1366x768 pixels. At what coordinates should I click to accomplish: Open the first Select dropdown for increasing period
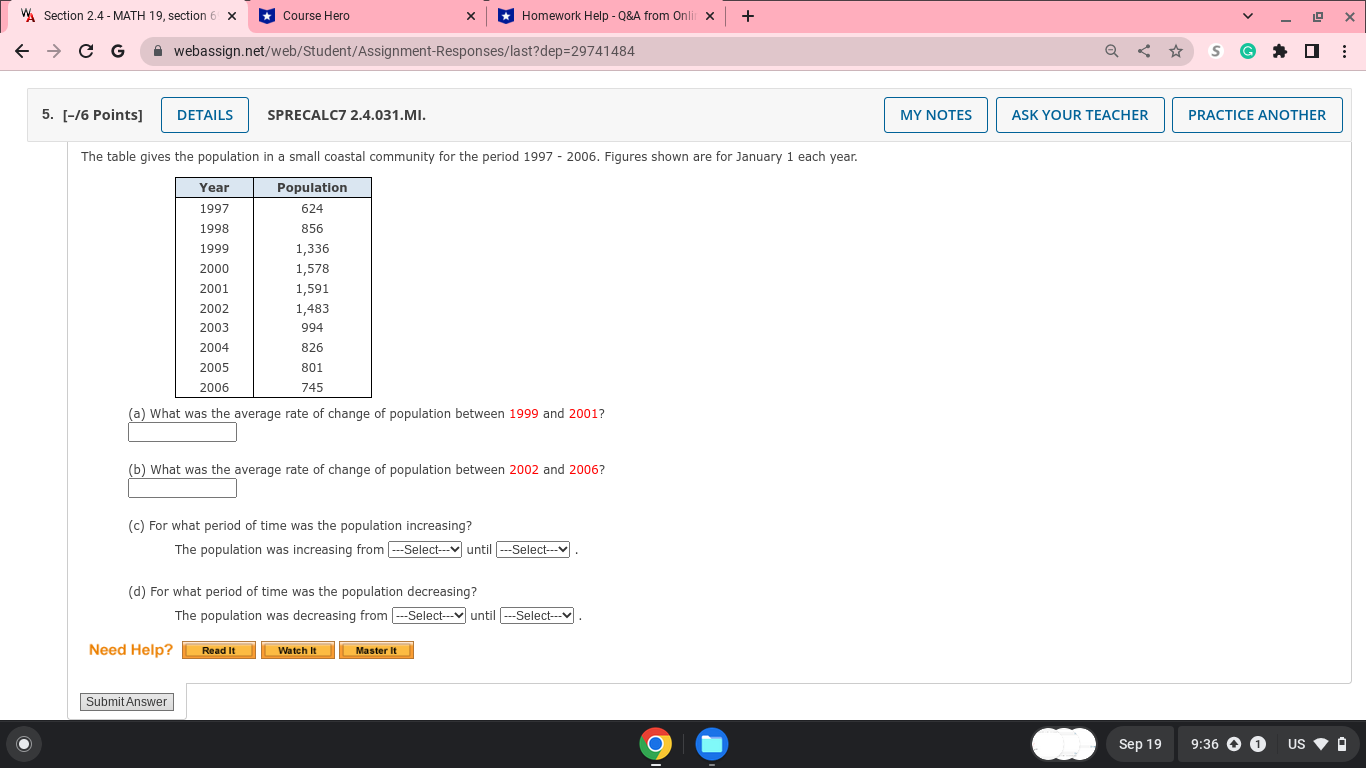[x=425, y=549]
